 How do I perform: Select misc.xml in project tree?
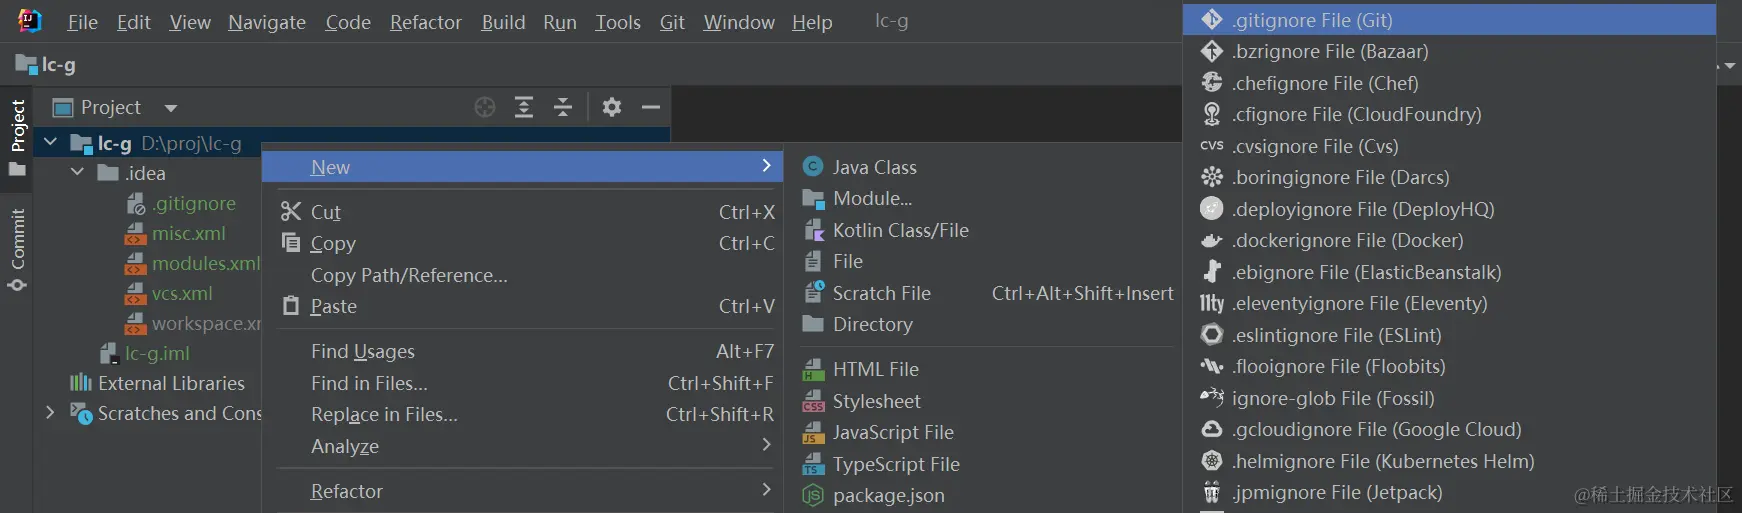[188, 233]
